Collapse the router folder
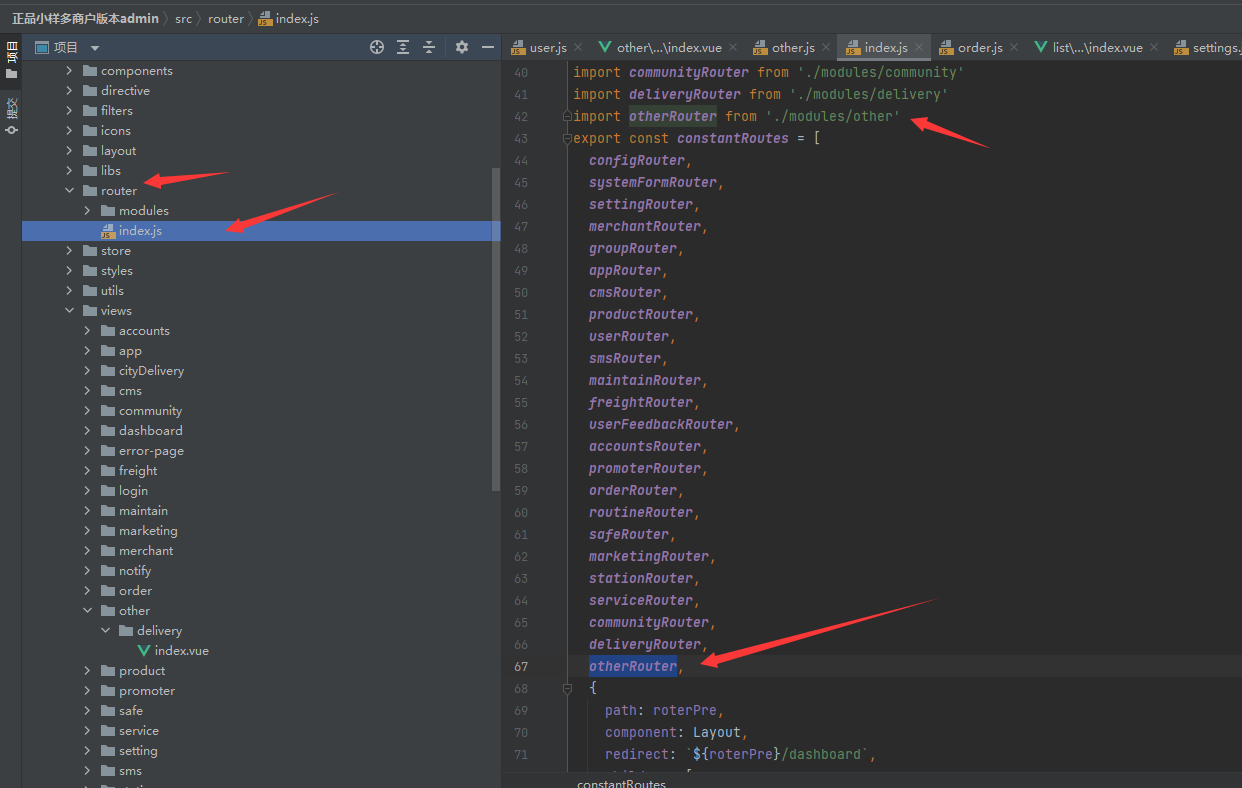The height and width of the screenshot is (788, 1242). [x=69, y=191]
